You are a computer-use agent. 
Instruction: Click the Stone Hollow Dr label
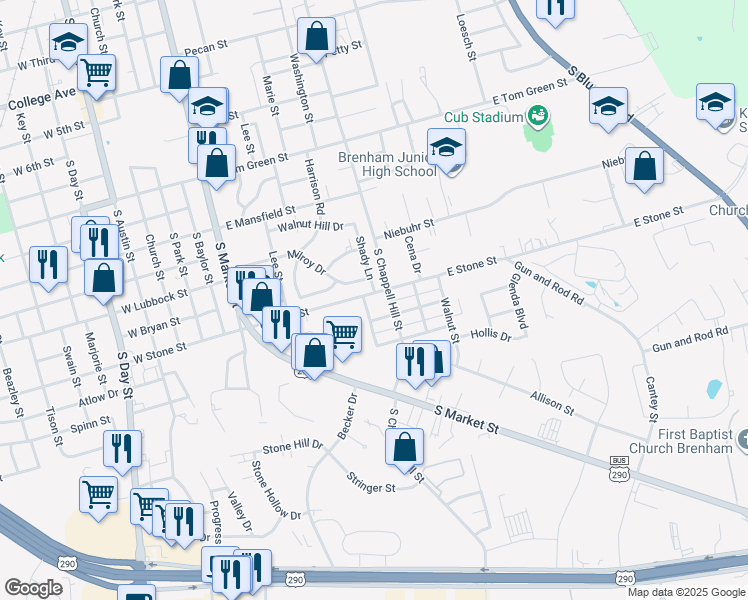(276, 490)
